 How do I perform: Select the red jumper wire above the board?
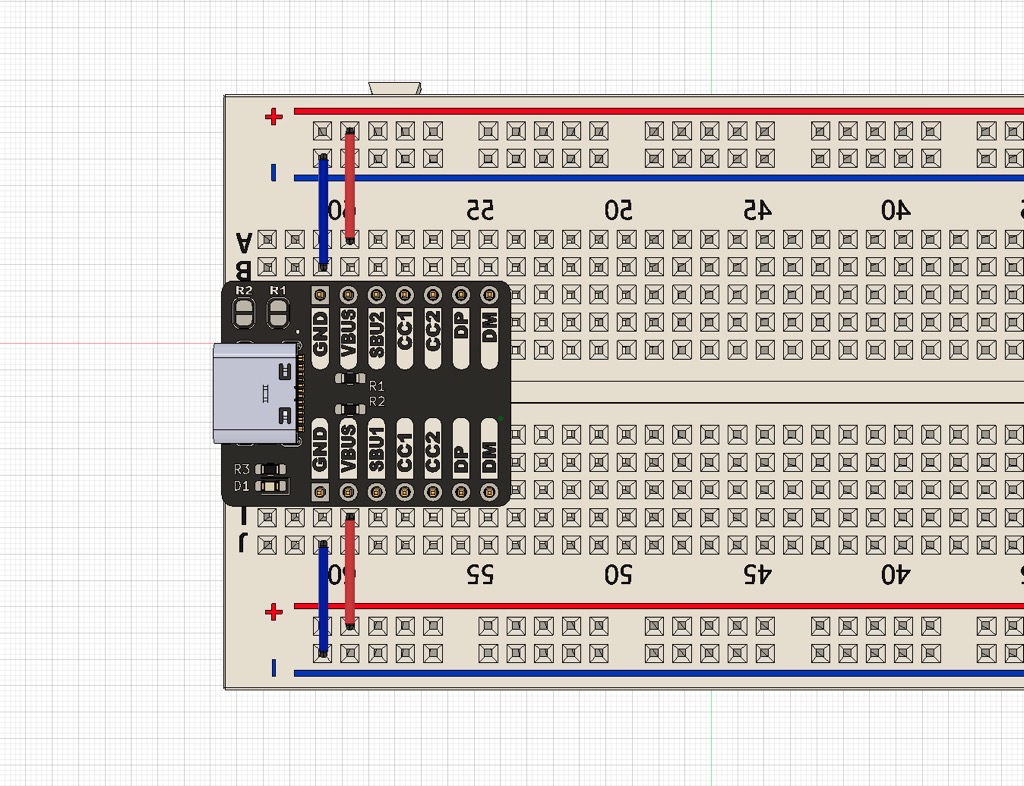[x=350, y=186]
